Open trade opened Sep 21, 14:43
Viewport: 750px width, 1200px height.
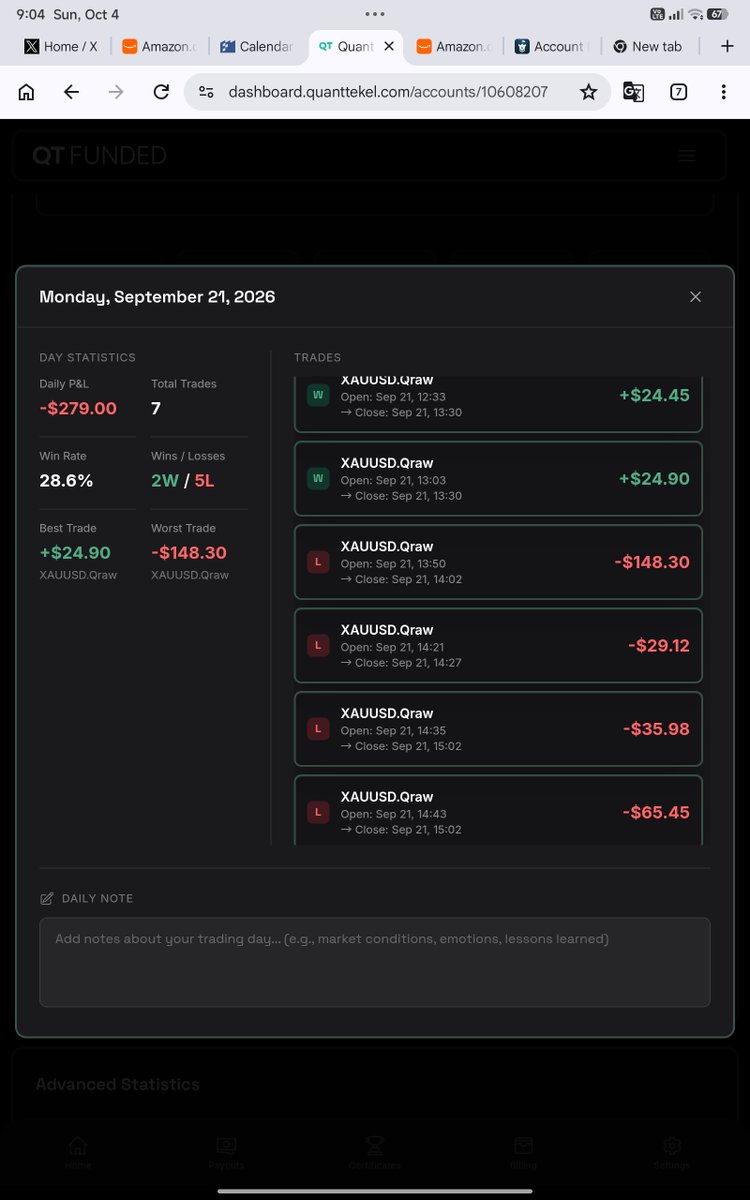pos(498,810)
